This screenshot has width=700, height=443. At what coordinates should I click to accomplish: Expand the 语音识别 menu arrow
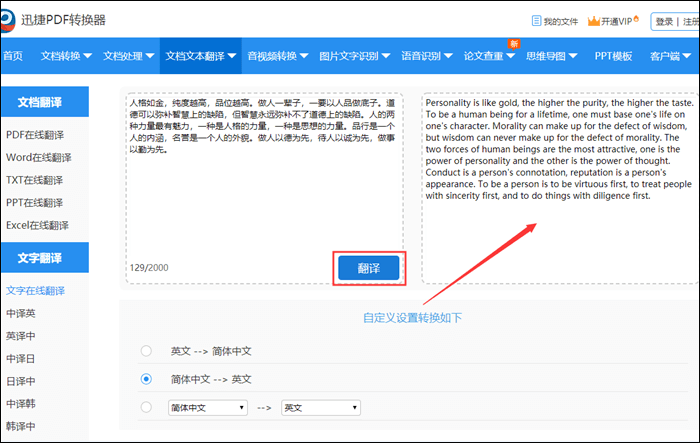448,56
